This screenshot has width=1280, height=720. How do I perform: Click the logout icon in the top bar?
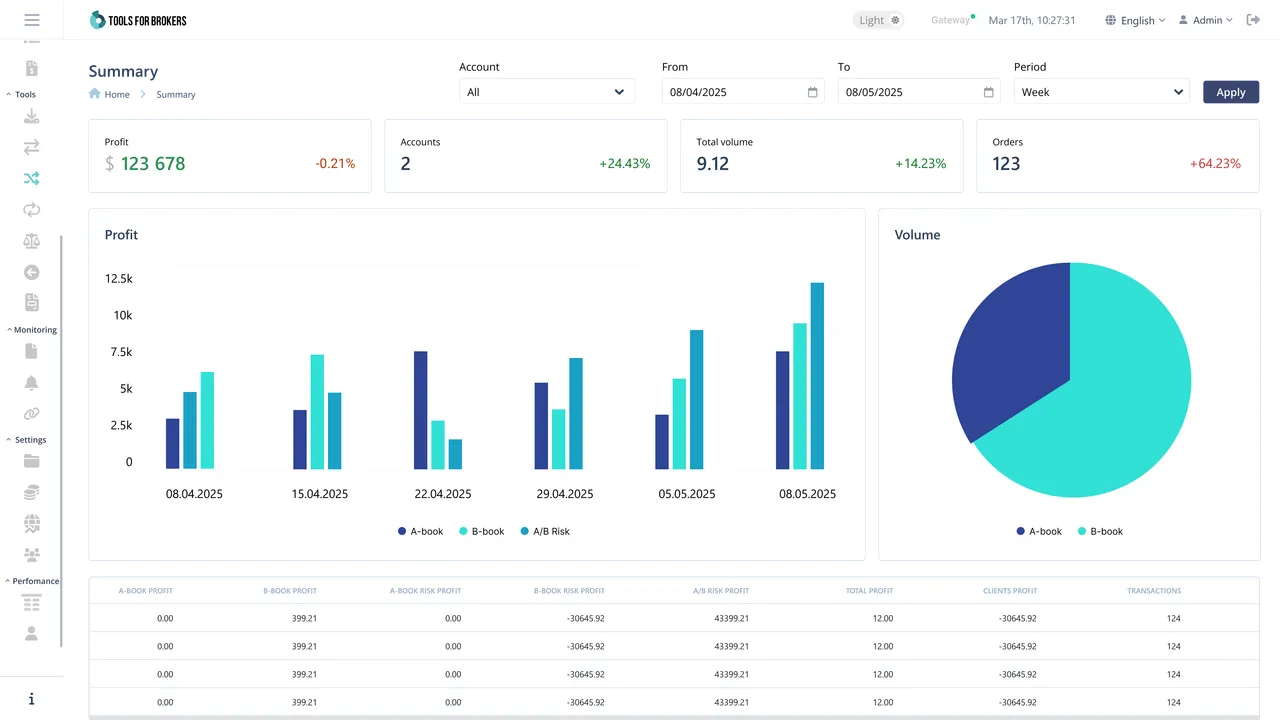(1254, 20)
